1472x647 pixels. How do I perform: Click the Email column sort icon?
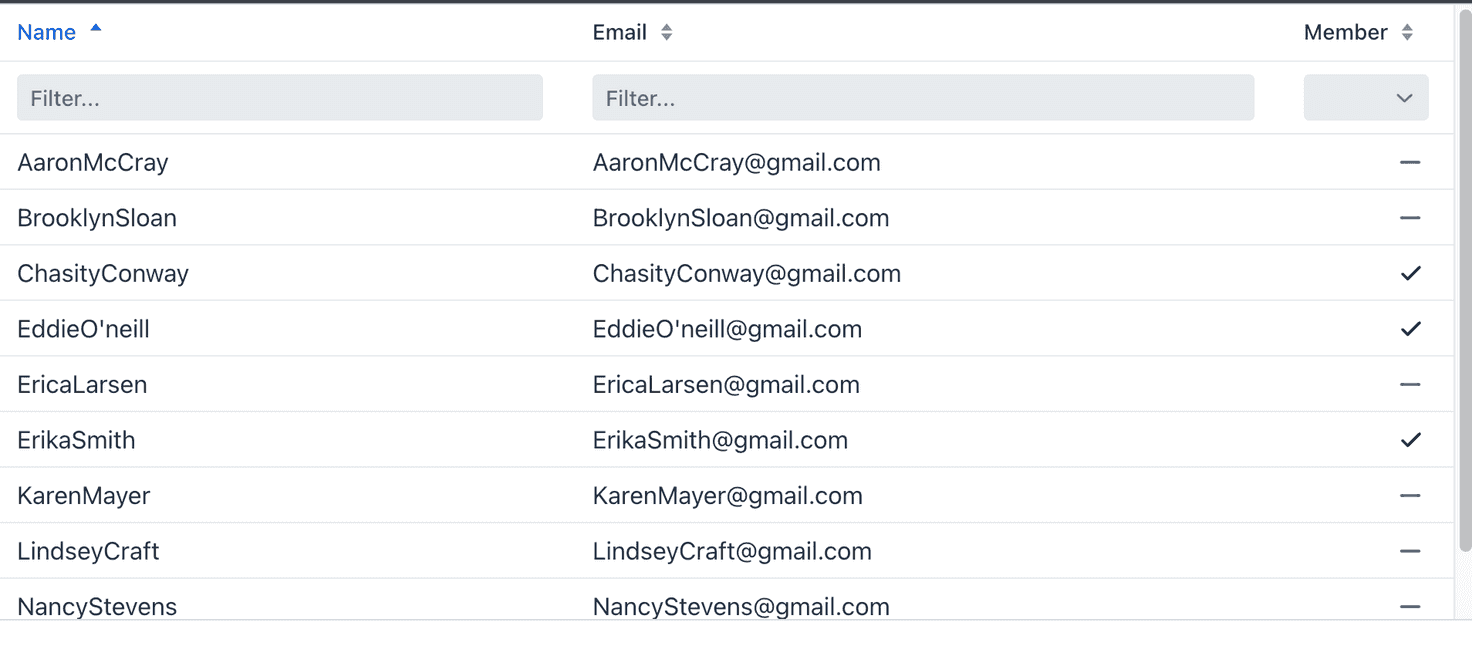666,32
